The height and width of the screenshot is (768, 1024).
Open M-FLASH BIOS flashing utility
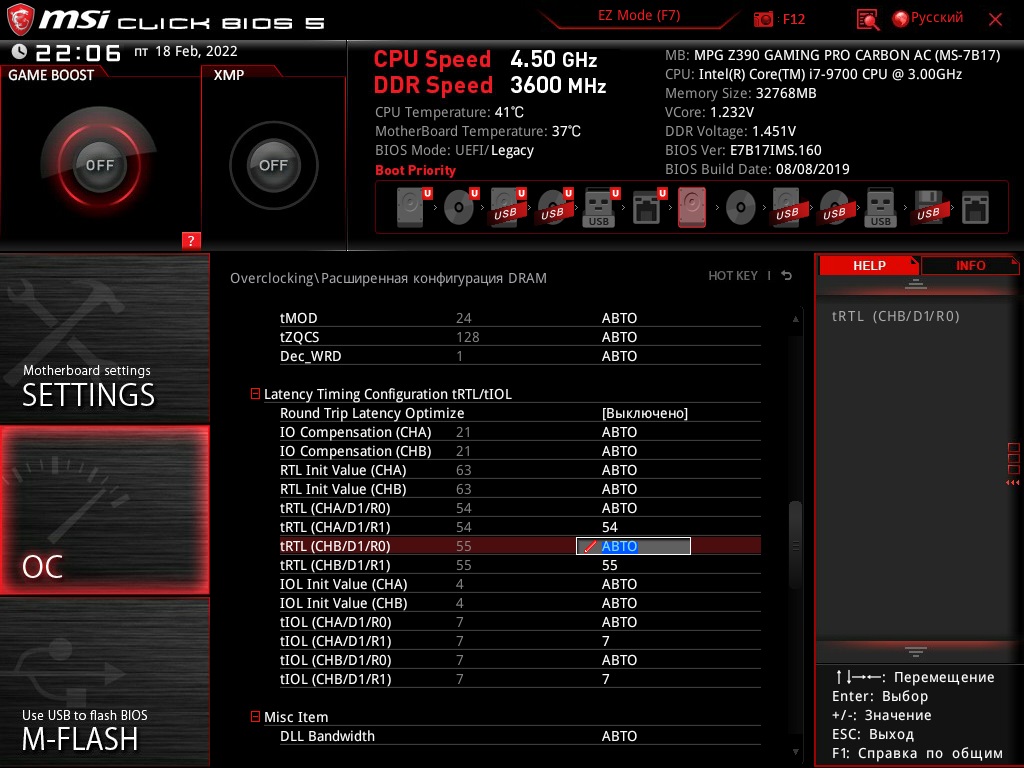(x=104, y=682)
